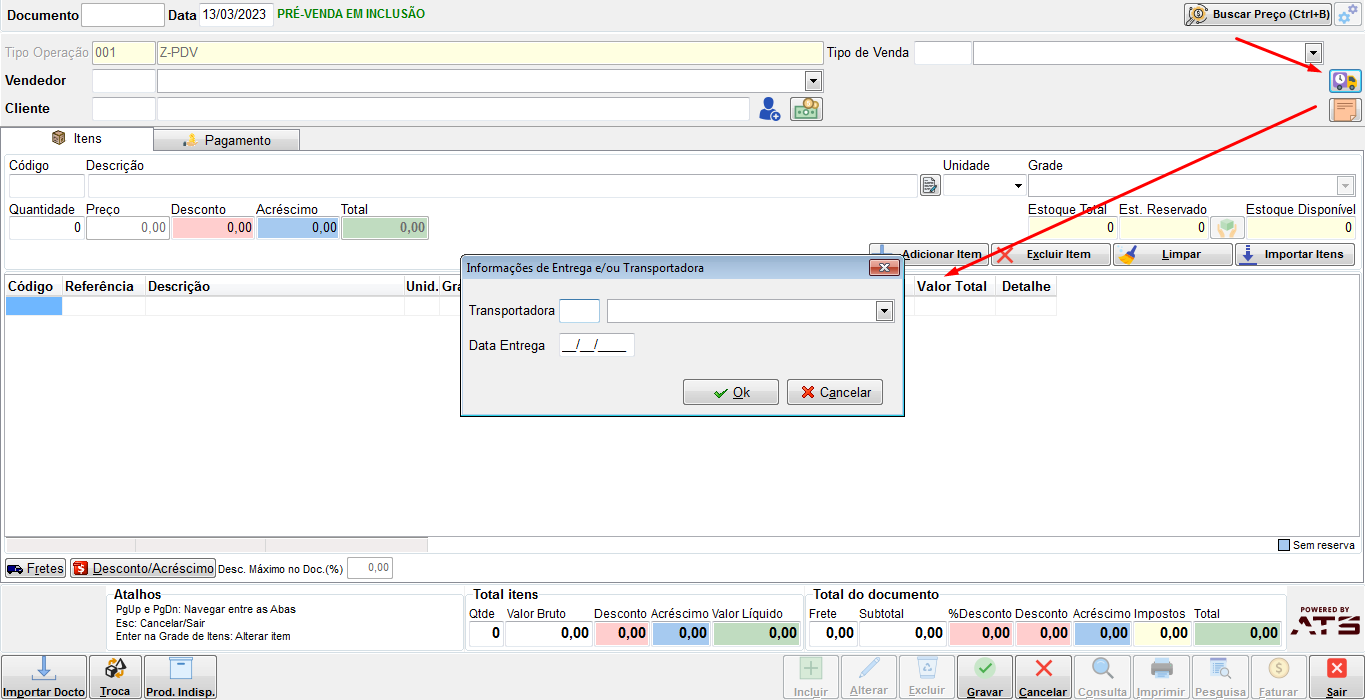Click the Data Entrega date field
This screenshot has width=1365, height=700.
[x=597, y=345]
